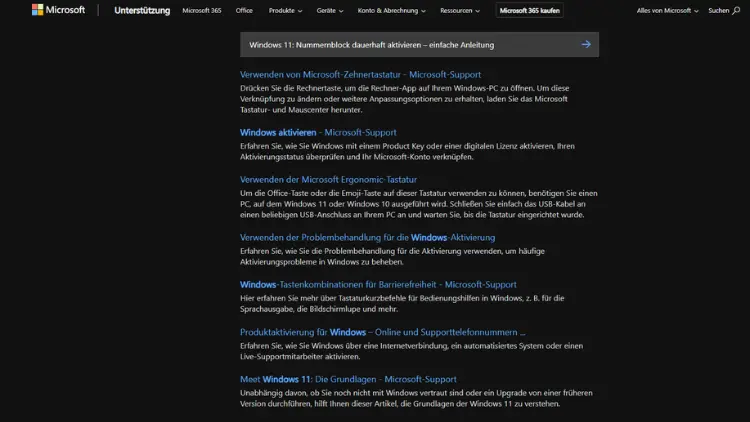750x422 pixels.
Task: Open Produktaktivierung für Windows result
Action: point(383,332)
